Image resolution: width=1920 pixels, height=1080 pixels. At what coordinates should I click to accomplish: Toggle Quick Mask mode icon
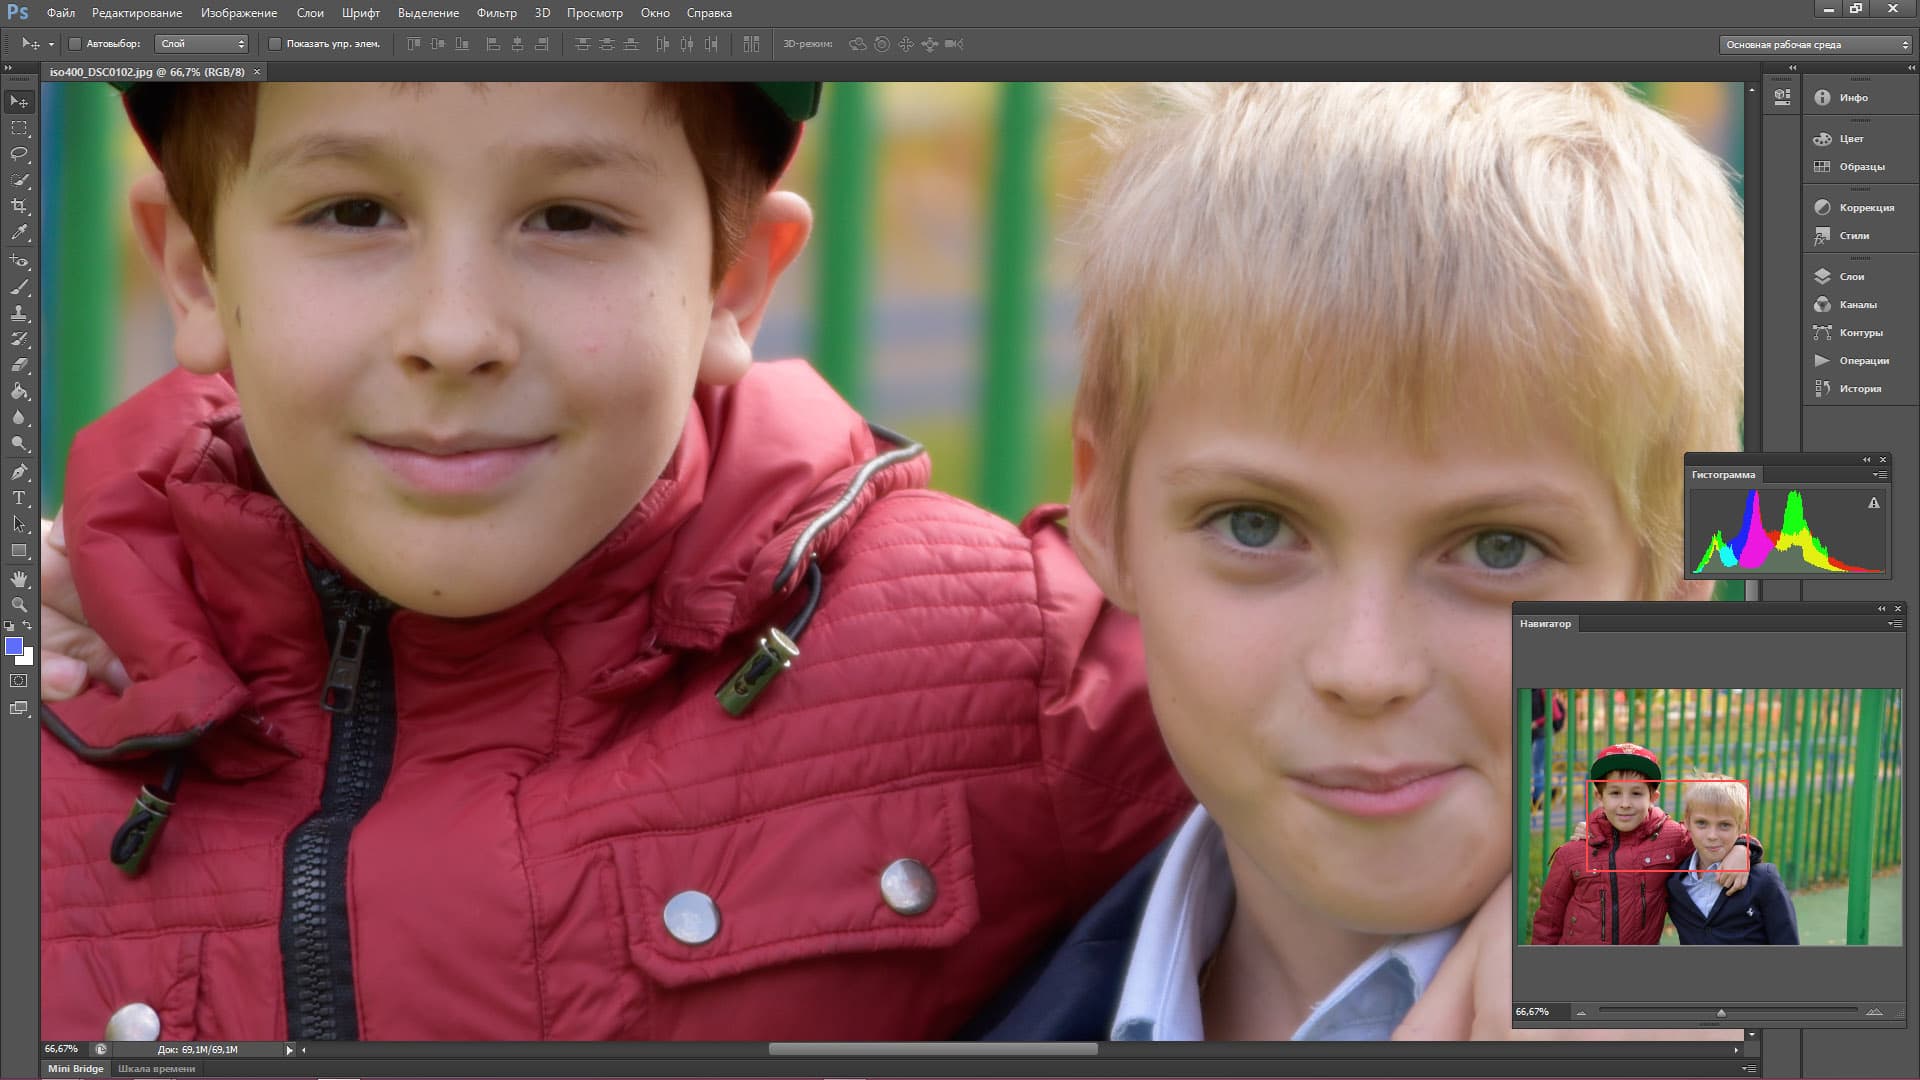click(19, 681)
